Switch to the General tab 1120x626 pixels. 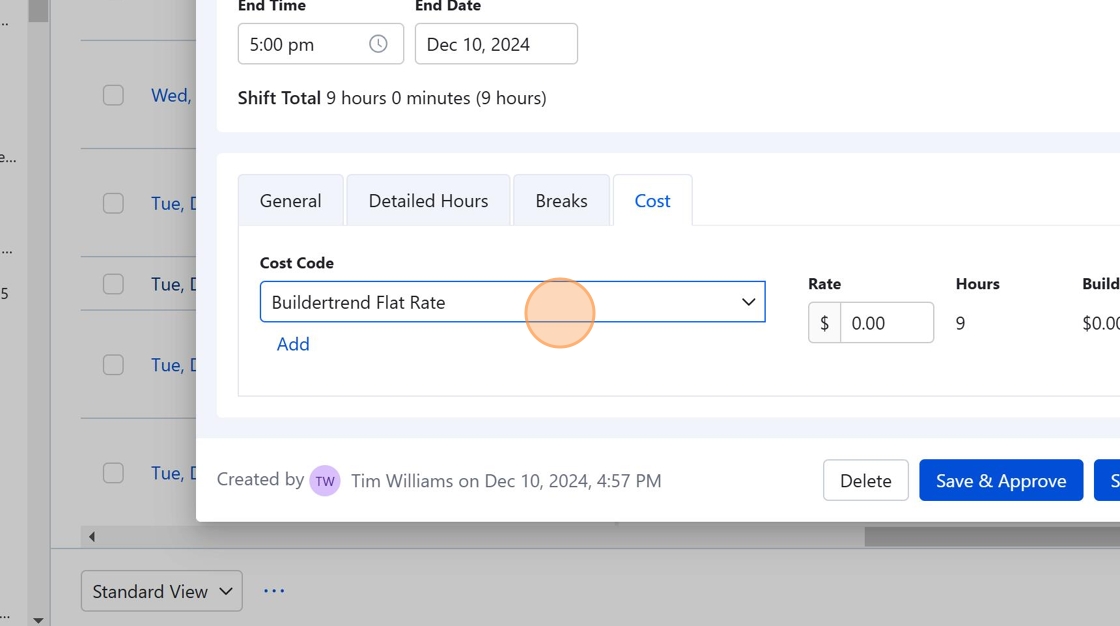coord(291,201)
